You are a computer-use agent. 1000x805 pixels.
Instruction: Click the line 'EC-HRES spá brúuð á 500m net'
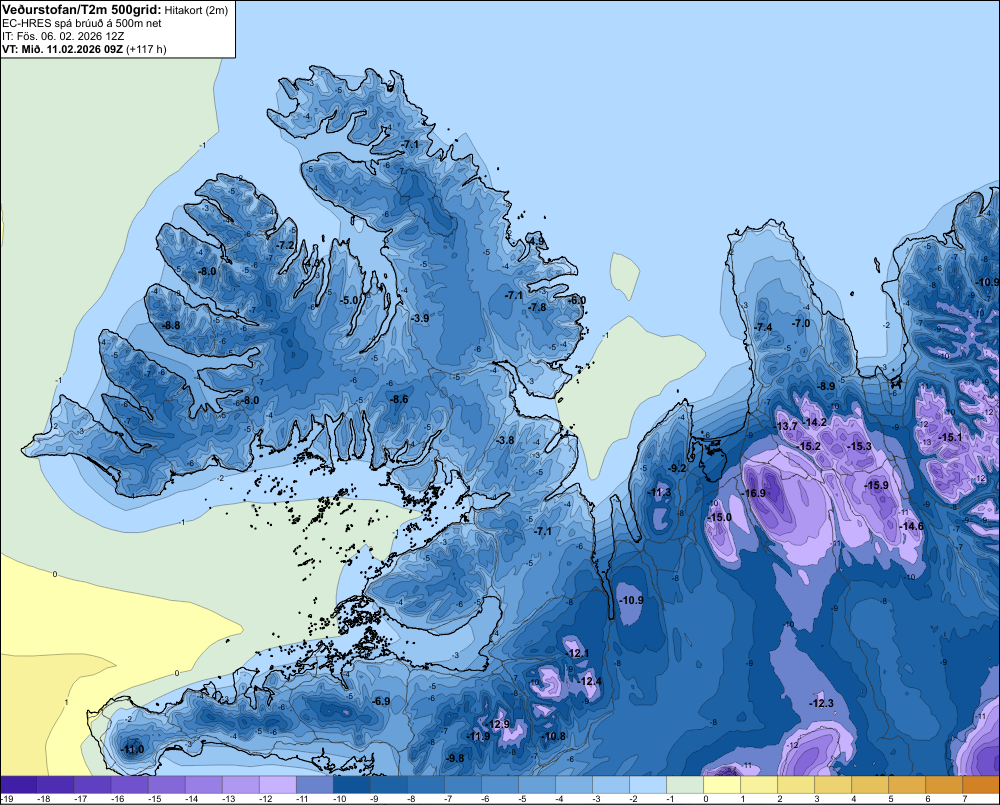(x=82, y=24)
